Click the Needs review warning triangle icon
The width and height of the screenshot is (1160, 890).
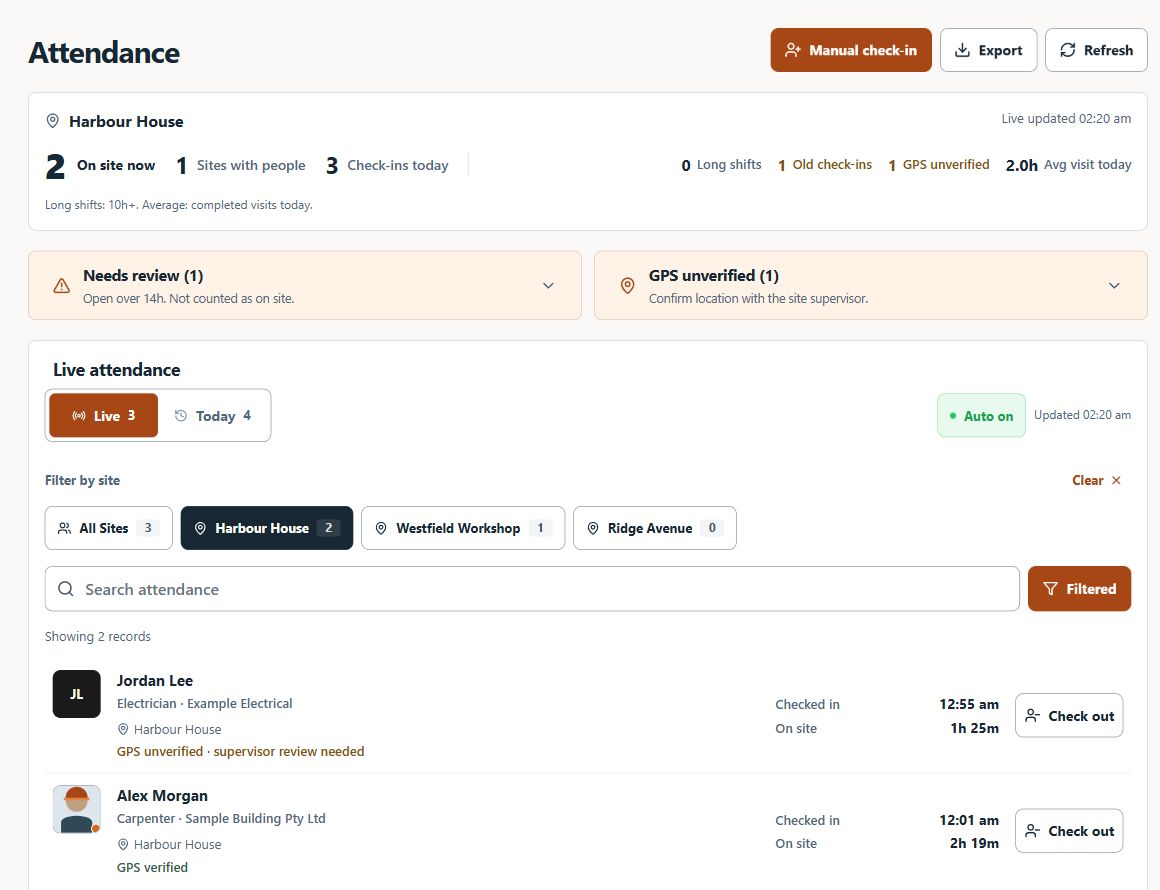click(62, 286)
